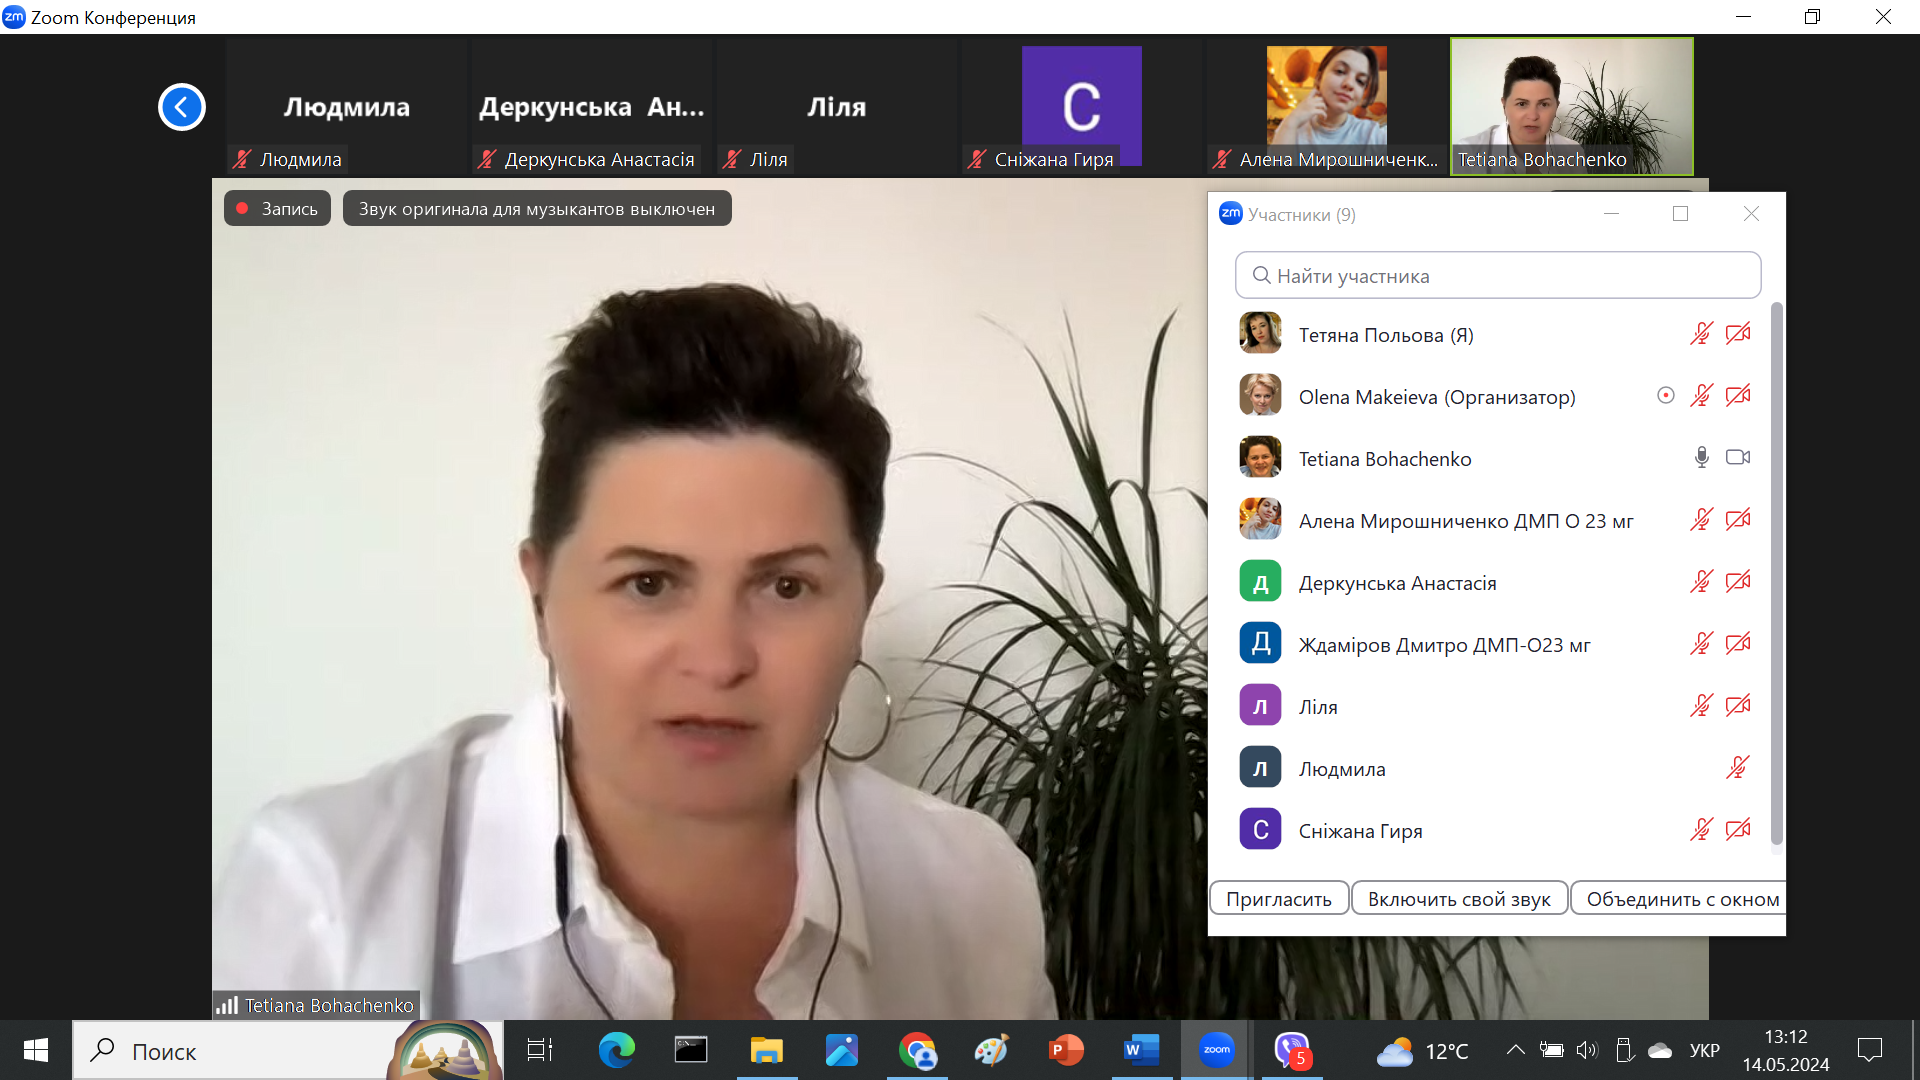This screenshot has height=1080, width=1920.
Task: Open Viber from the taskbar
Action: (1291, 1050)
